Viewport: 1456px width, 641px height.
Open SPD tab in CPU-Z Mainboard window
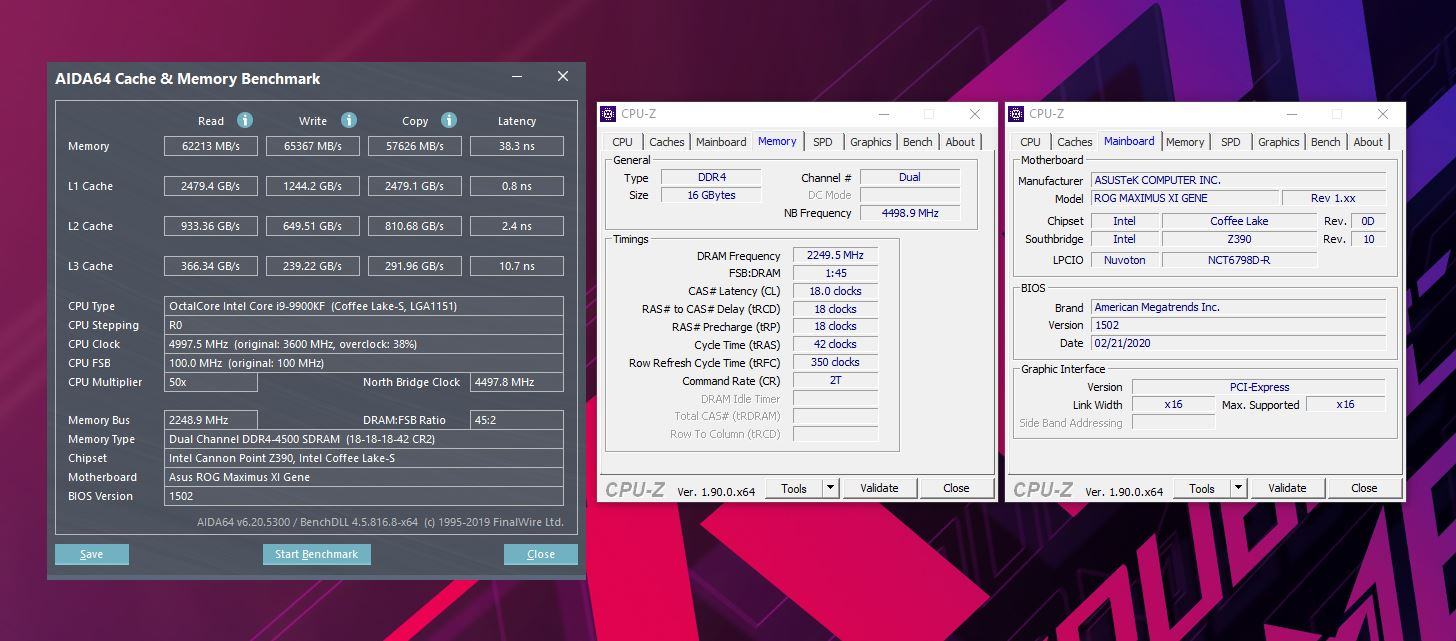[1231, 142]
